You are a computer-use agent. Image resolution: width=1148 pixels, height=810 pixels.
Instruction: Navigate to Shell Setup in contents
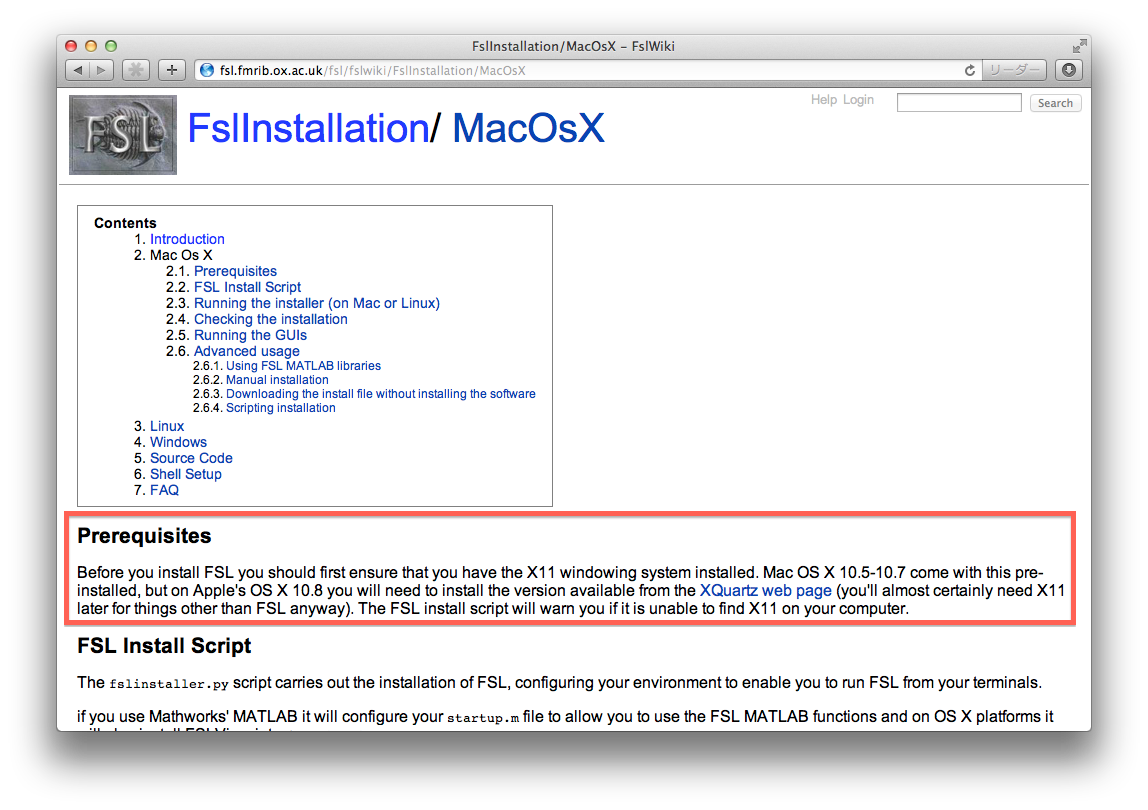[x=186, y=474]
